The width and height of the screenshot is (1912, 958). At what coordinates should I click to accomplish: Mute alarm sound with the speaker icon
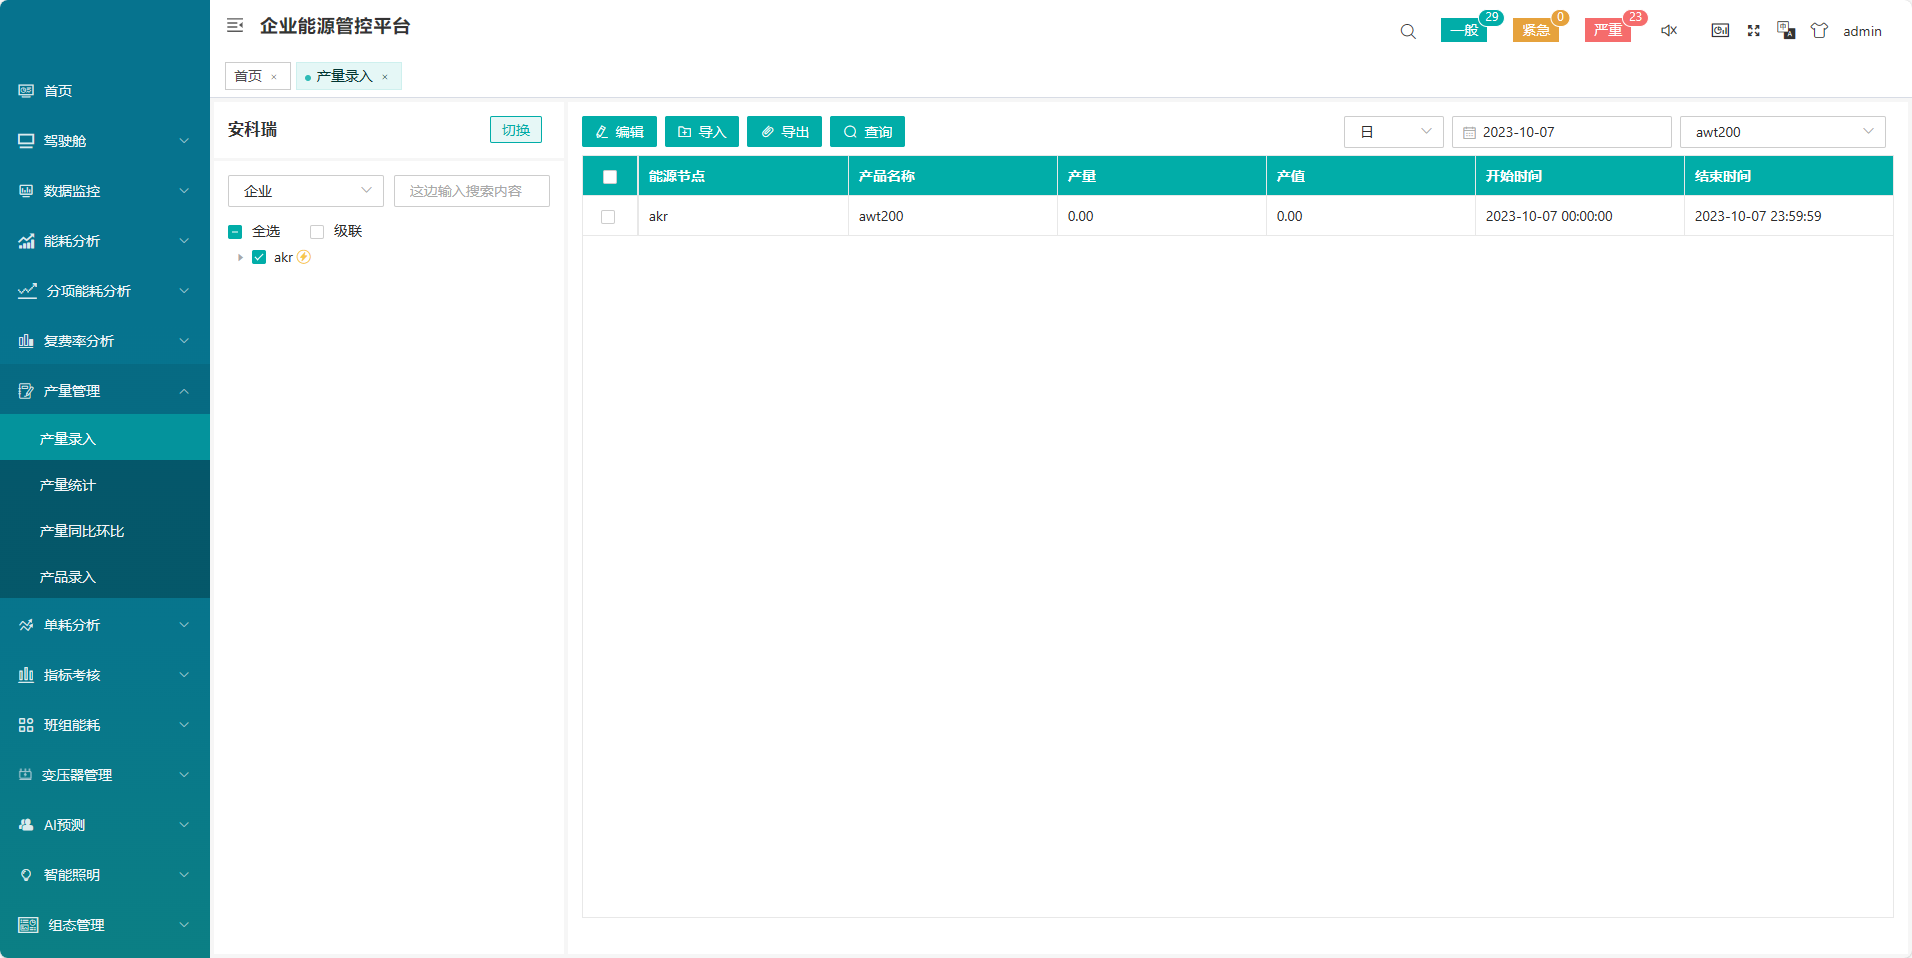click(x=1669, y=31)
